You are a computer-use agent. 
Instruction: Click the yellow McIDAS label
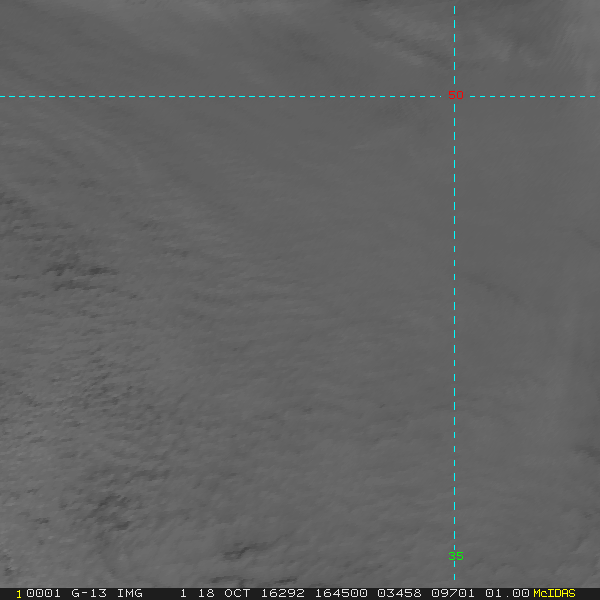pyautogui.click(x=554, y=593)
